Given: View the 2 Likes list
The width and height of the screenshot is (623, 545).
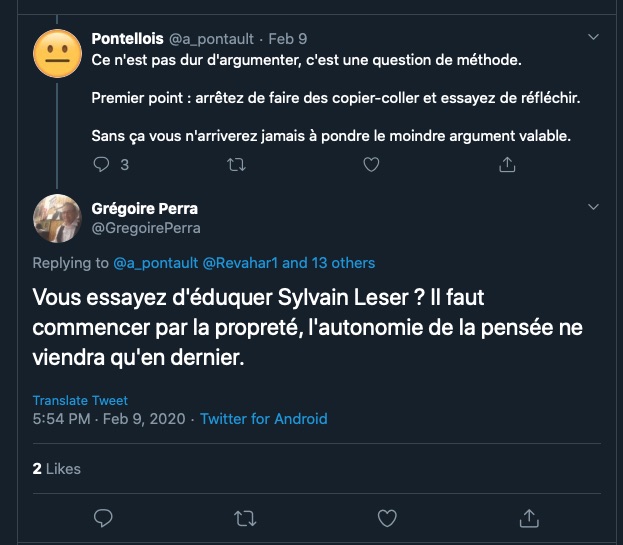Looking at the screenshot, I should point(56,468).
